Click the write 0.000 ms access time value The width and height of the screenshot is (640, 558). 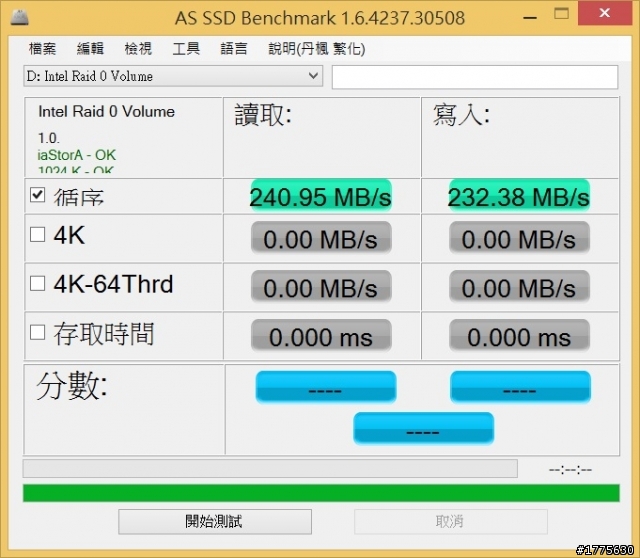519,336
